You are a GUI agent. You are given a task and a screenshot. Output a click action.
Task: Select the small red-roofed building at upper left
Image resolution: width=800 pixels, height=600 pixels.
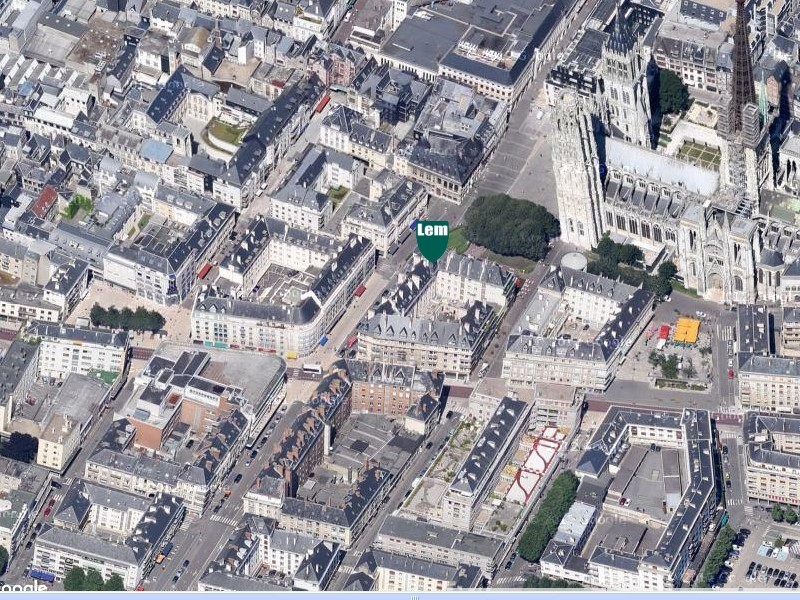[x=45, y=201]
